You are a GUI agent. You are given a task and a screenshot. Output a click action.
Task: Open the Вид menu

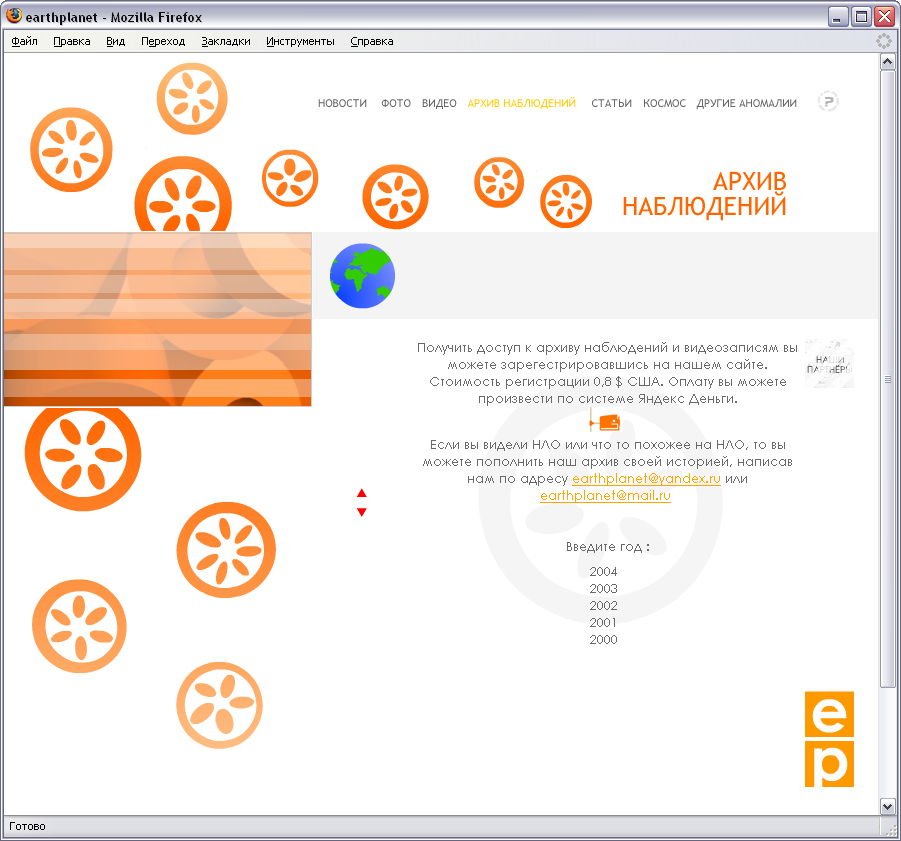tap(115, 41)
